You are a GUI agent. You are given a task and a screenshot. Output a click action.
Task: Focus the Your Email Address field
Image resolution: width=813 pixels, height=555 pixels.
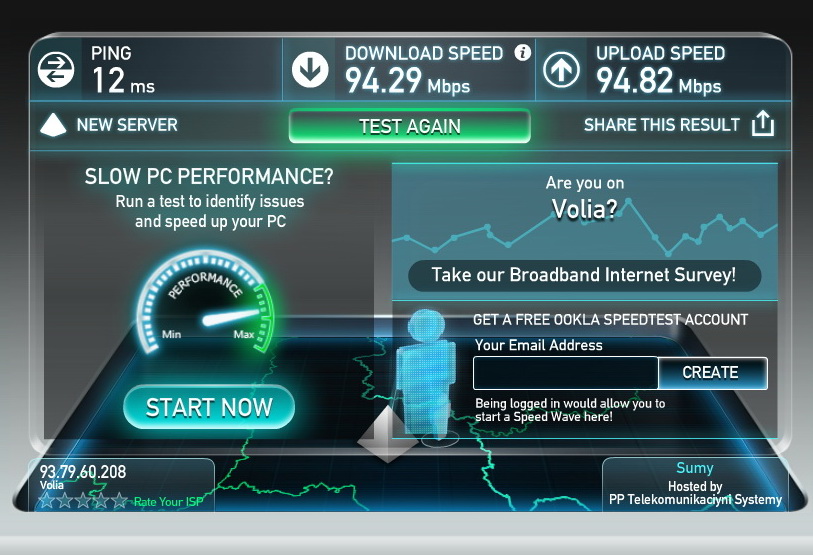pyautogui.click(x=566, y=373)
